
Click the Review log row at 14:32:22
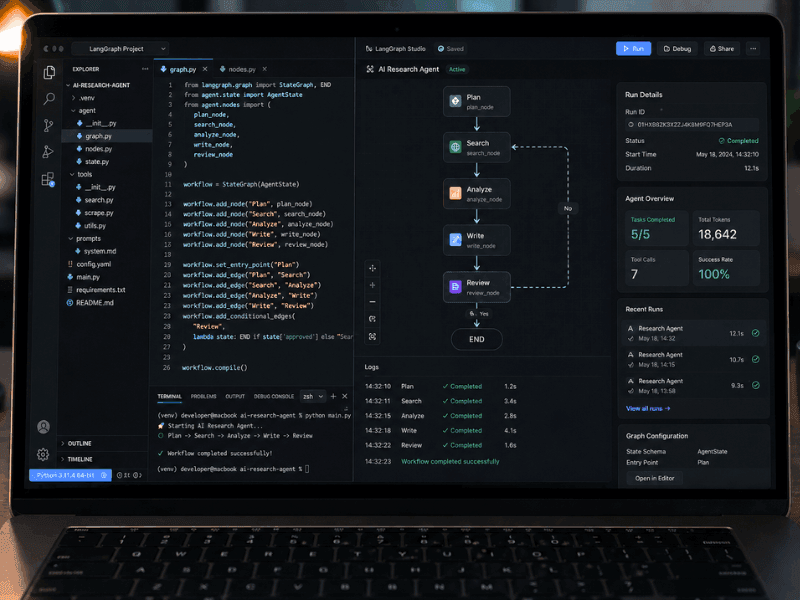point(441,445)
